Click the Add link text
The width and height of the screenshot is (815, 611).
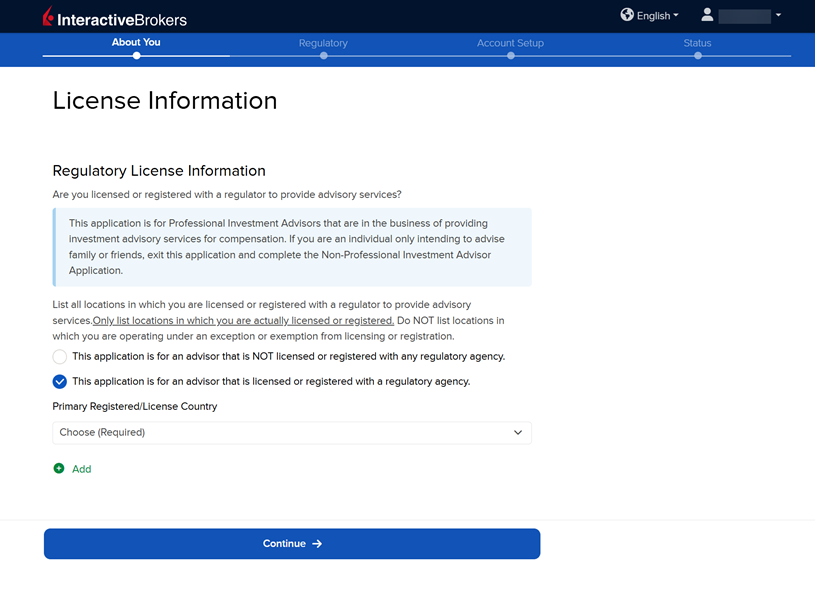81,469
